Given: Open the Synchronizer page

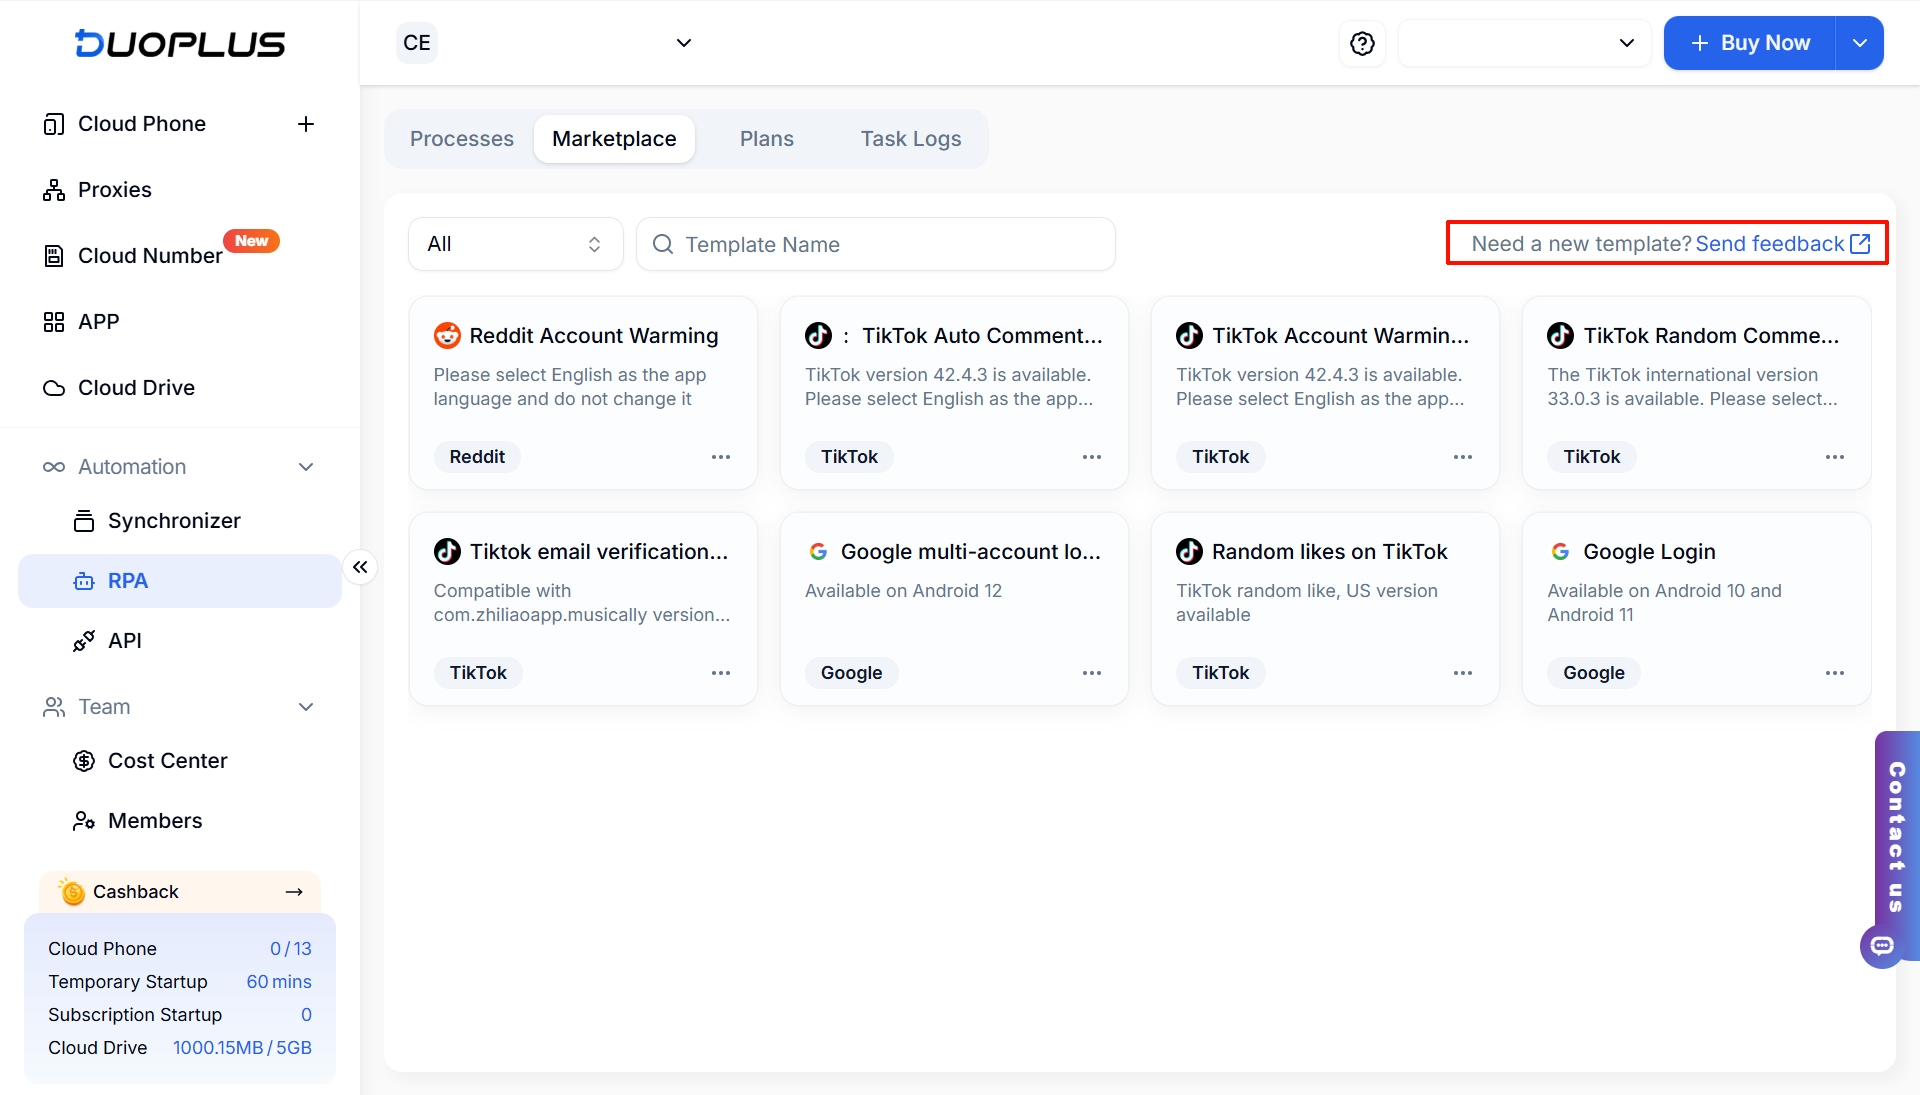Looking at the screenshot, I should 174,521.
